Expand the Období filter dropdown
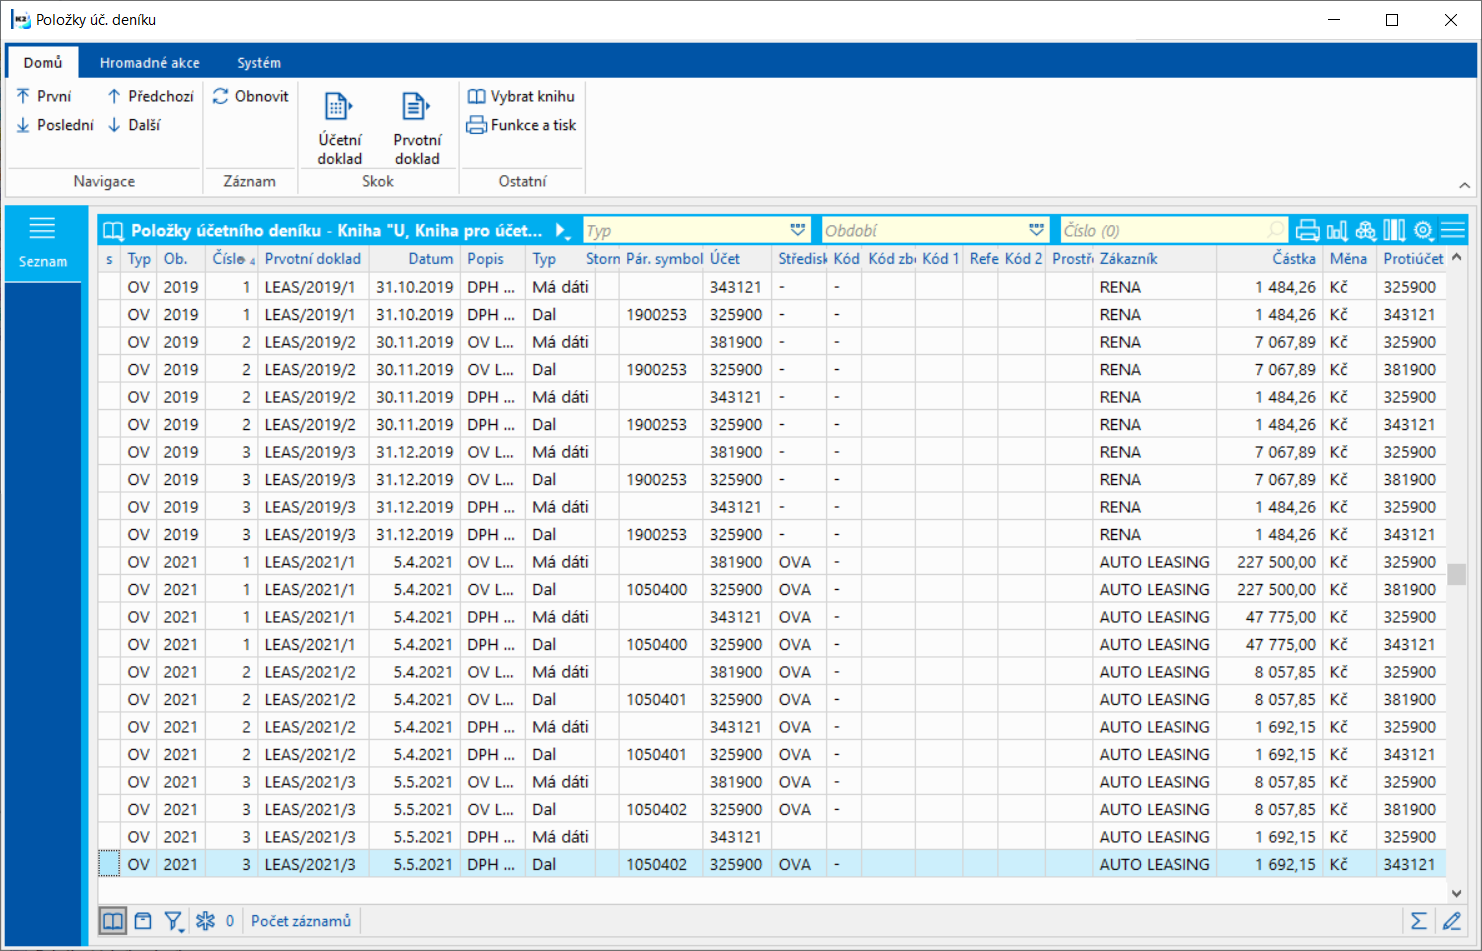 tap(1036, 231)
